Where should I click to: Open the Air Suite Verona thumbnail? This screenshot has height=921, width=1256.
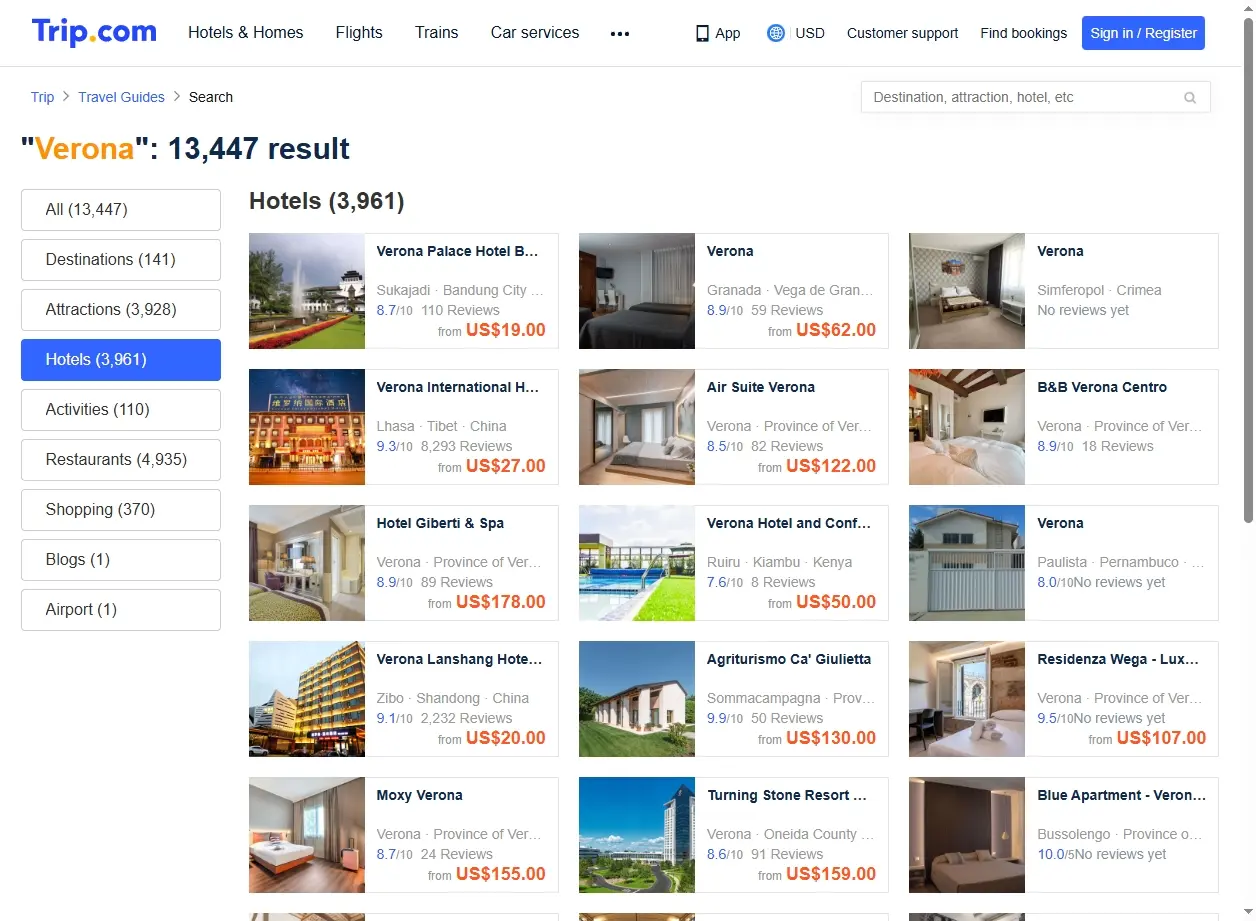[637, 427]
